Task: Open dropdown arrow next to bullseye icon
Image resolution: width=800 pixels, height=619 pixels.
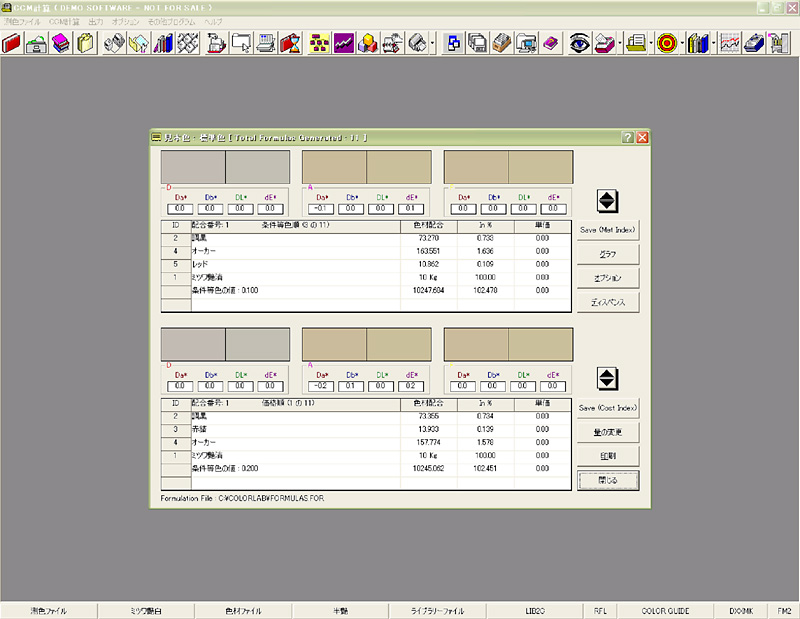Action: 681,43
